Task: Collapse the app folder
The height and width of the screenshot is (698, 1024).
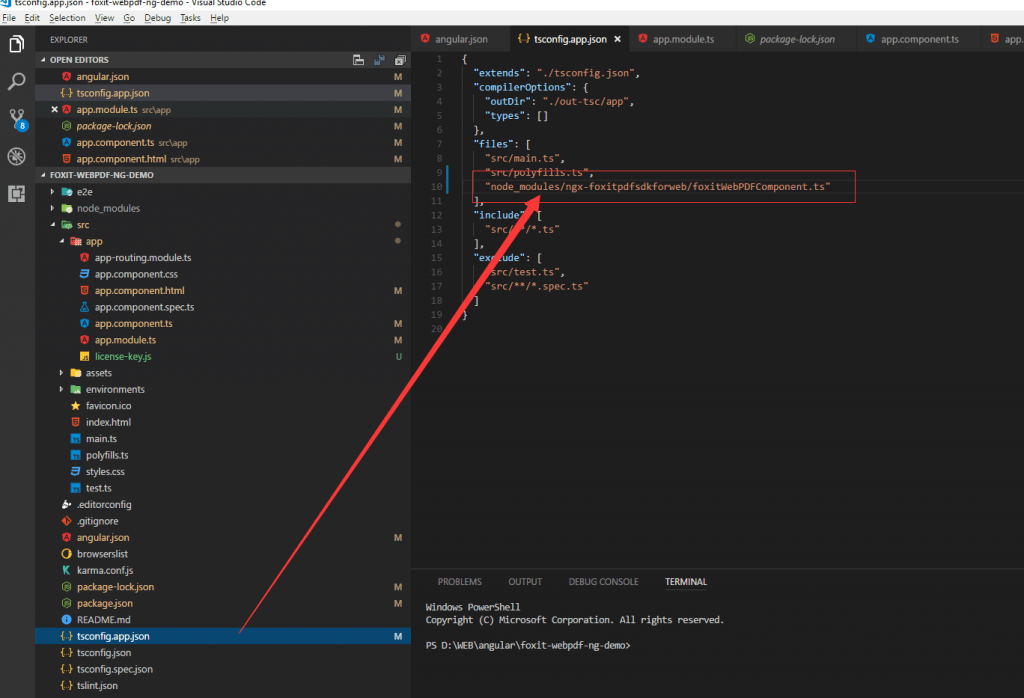Action: click(62, 241)
